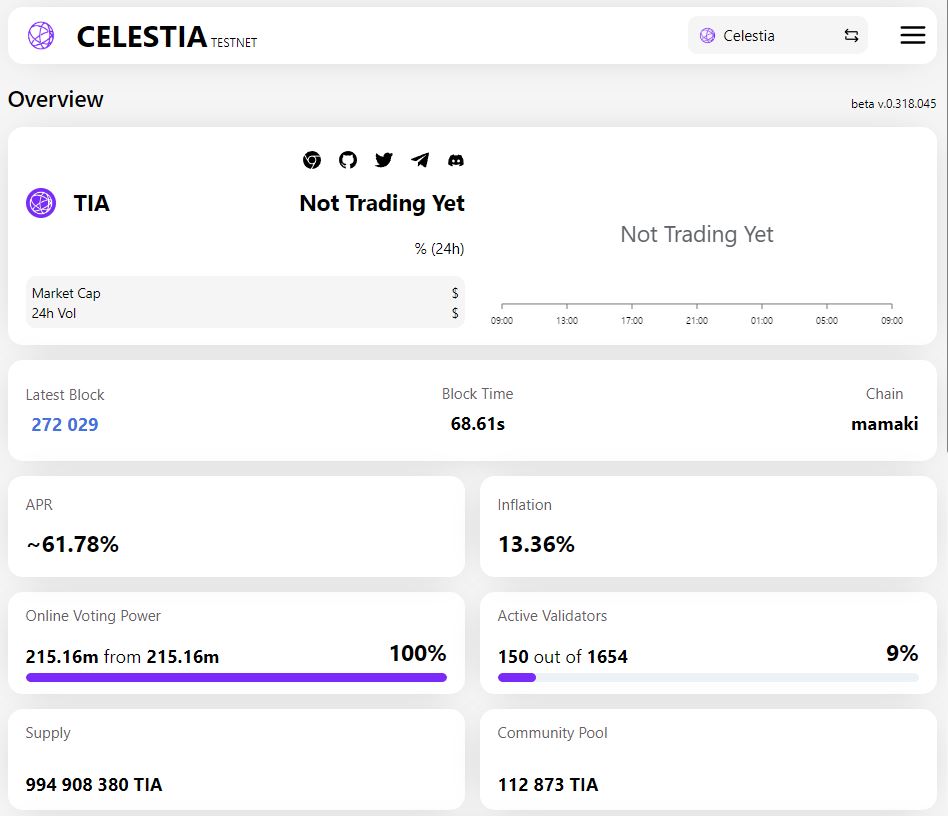Click the Supply value 994 908 380 TIA
The width and height of the screenshot is (948, 816).
click(x=94, y=785)
